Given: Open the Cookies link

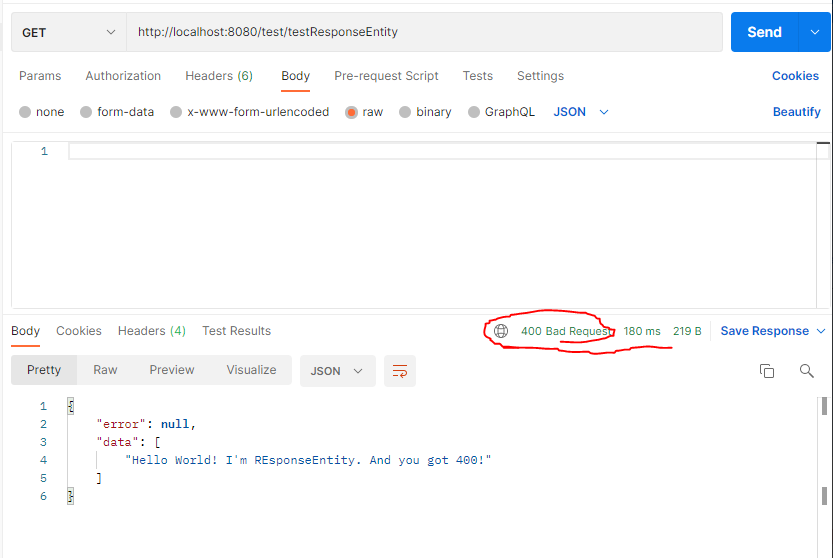Looking at the screenshot, I should coord(795,76).
